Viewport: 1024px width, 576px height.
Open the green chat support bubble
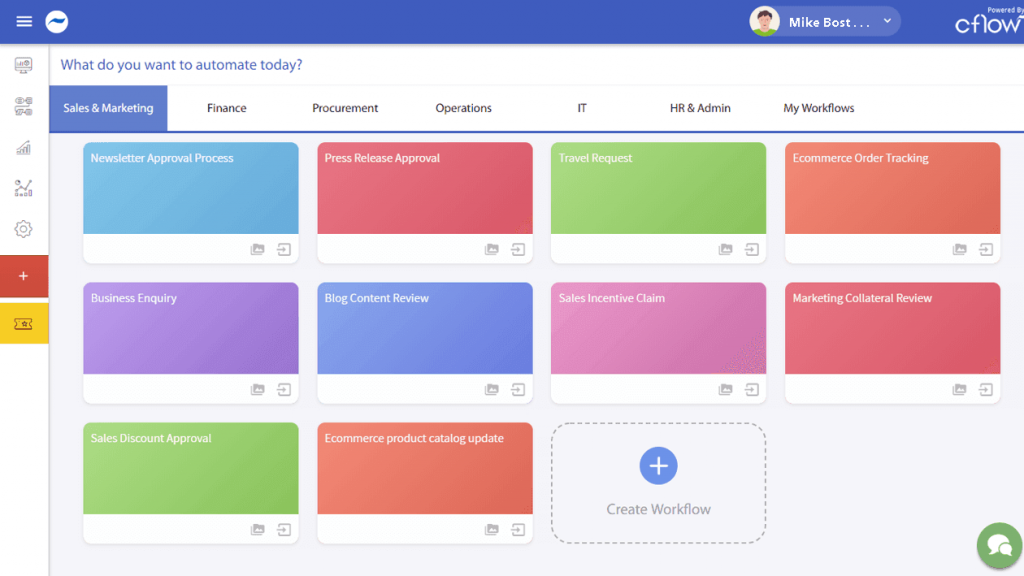click(999, 545)
